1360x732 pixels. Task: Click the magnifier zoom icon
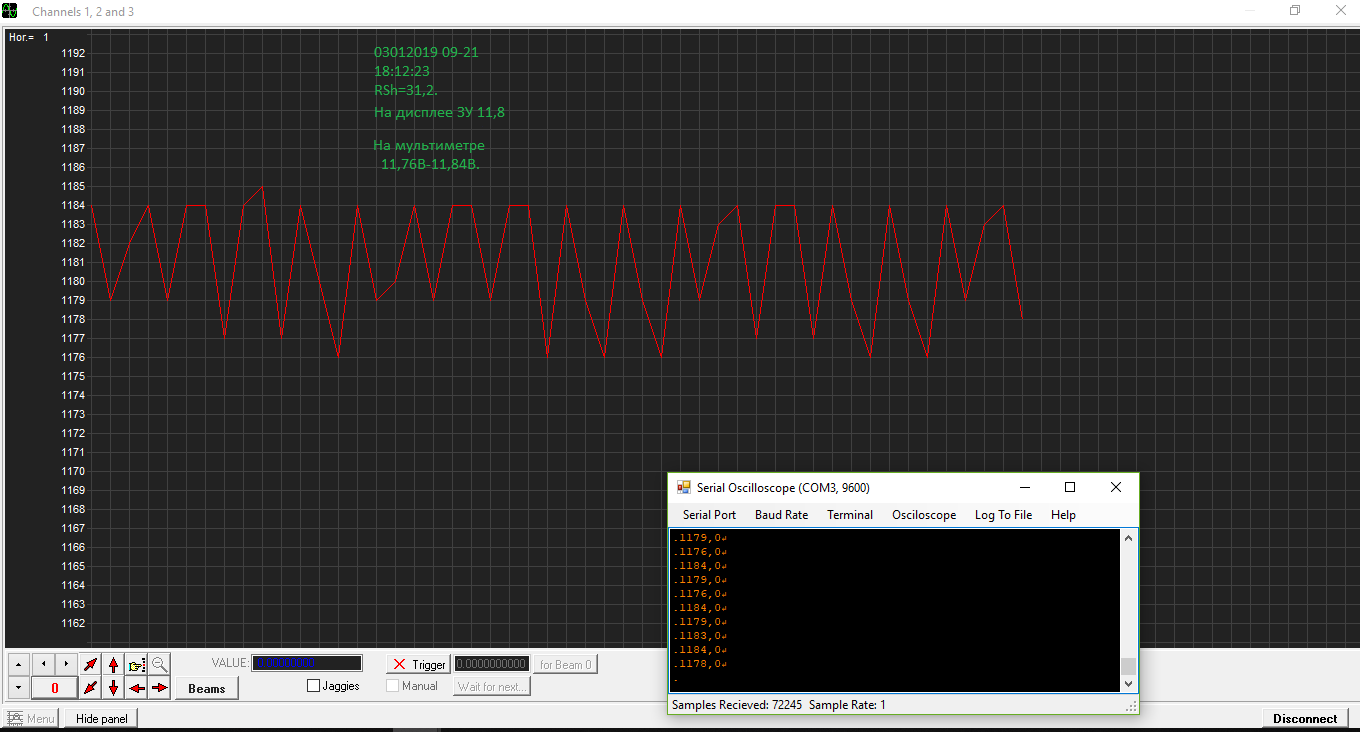[160, 664]
